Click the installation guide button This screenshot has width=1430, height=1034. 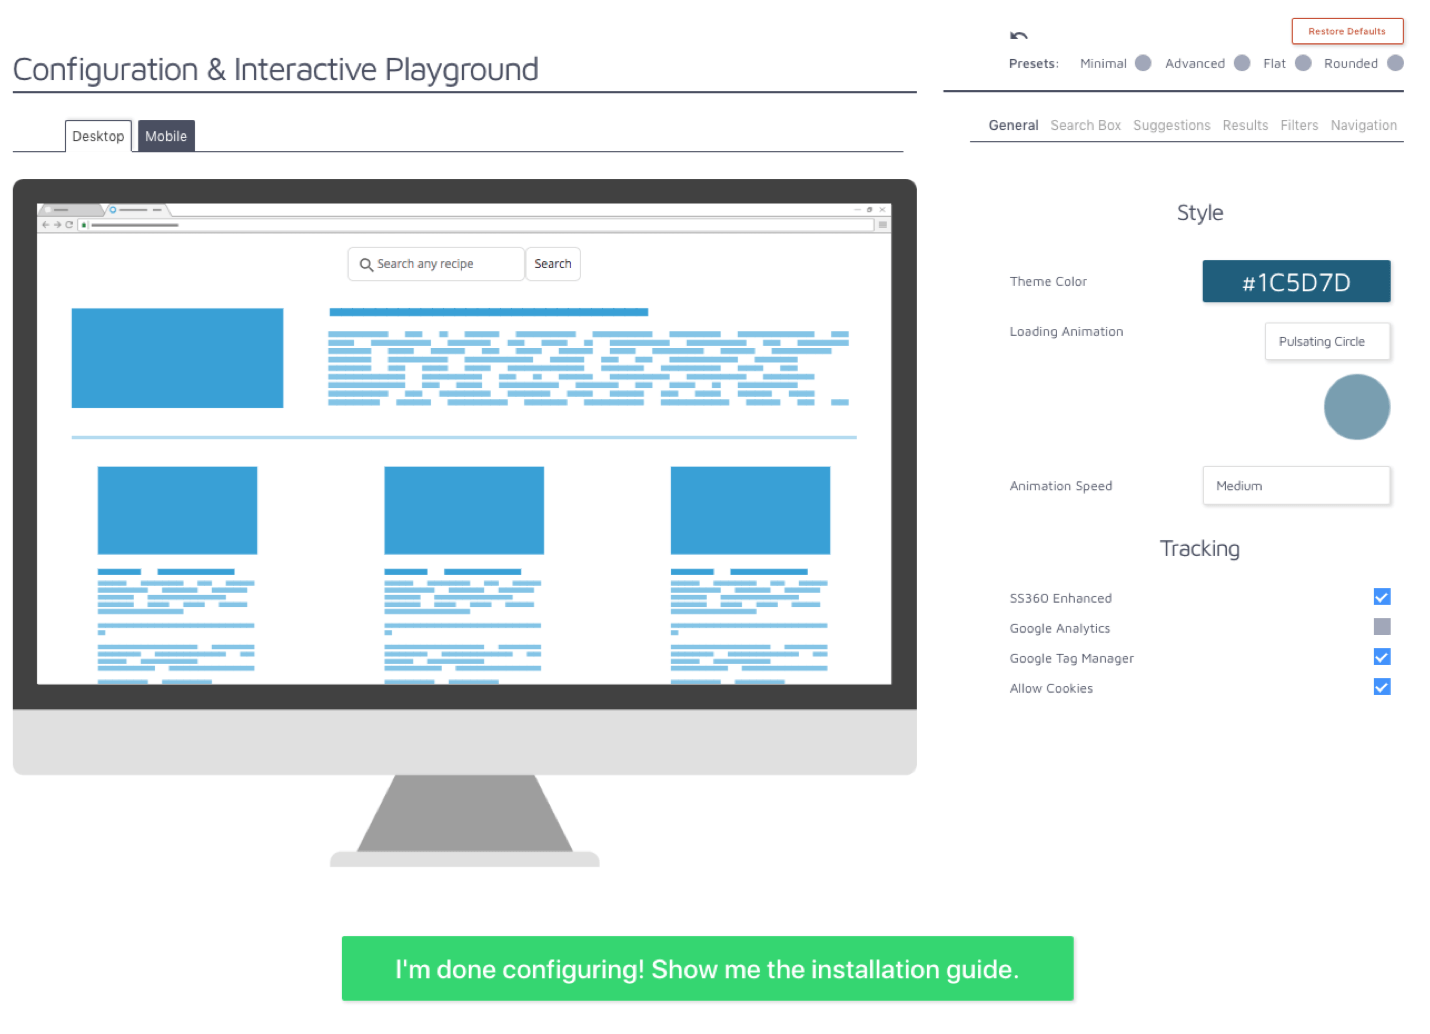point(707,968)
